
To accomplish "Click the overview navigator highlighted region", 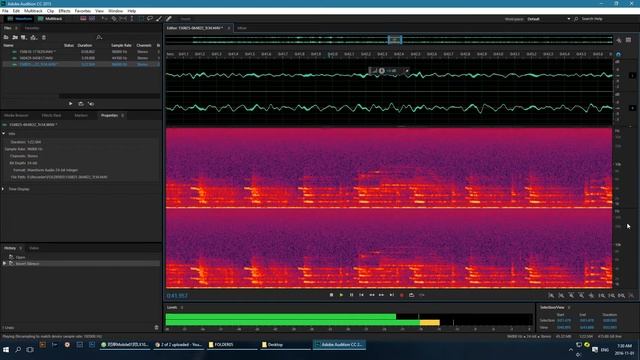I will point(395,40).
